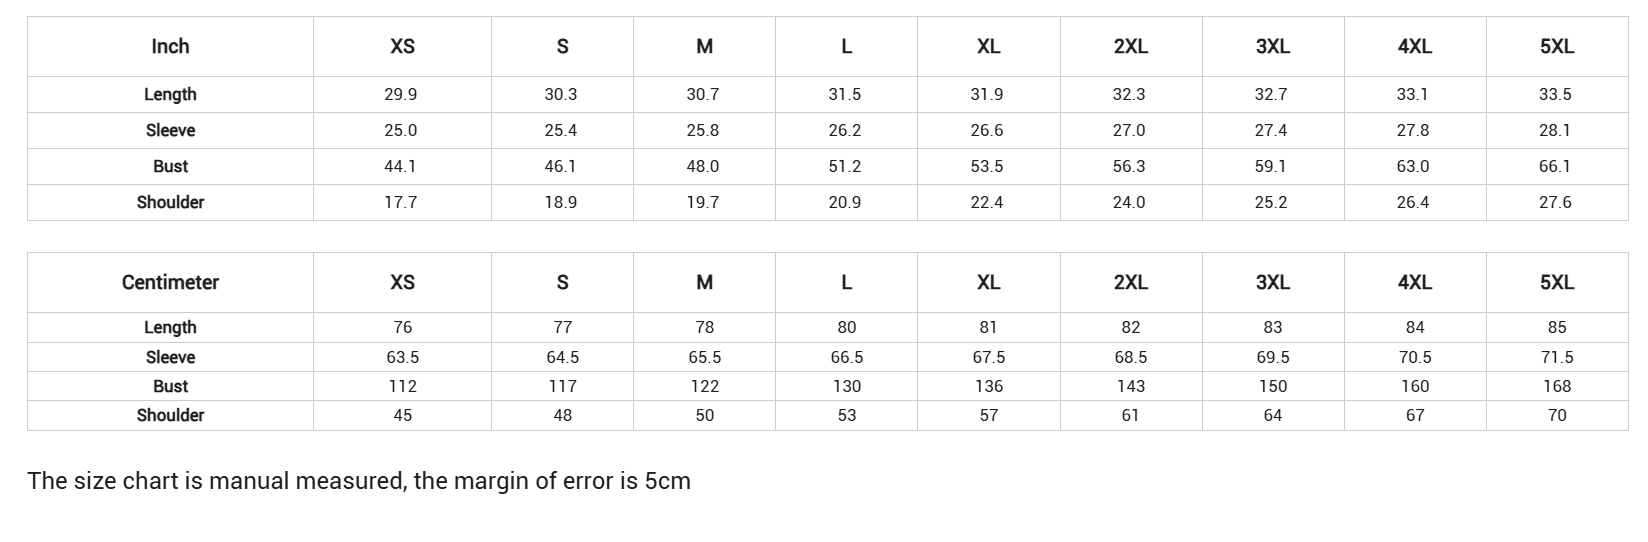This screenshot has height=542, width=1648.
Task: Select the Shoulder row label in the Inch table
Action: click(170, 202)
